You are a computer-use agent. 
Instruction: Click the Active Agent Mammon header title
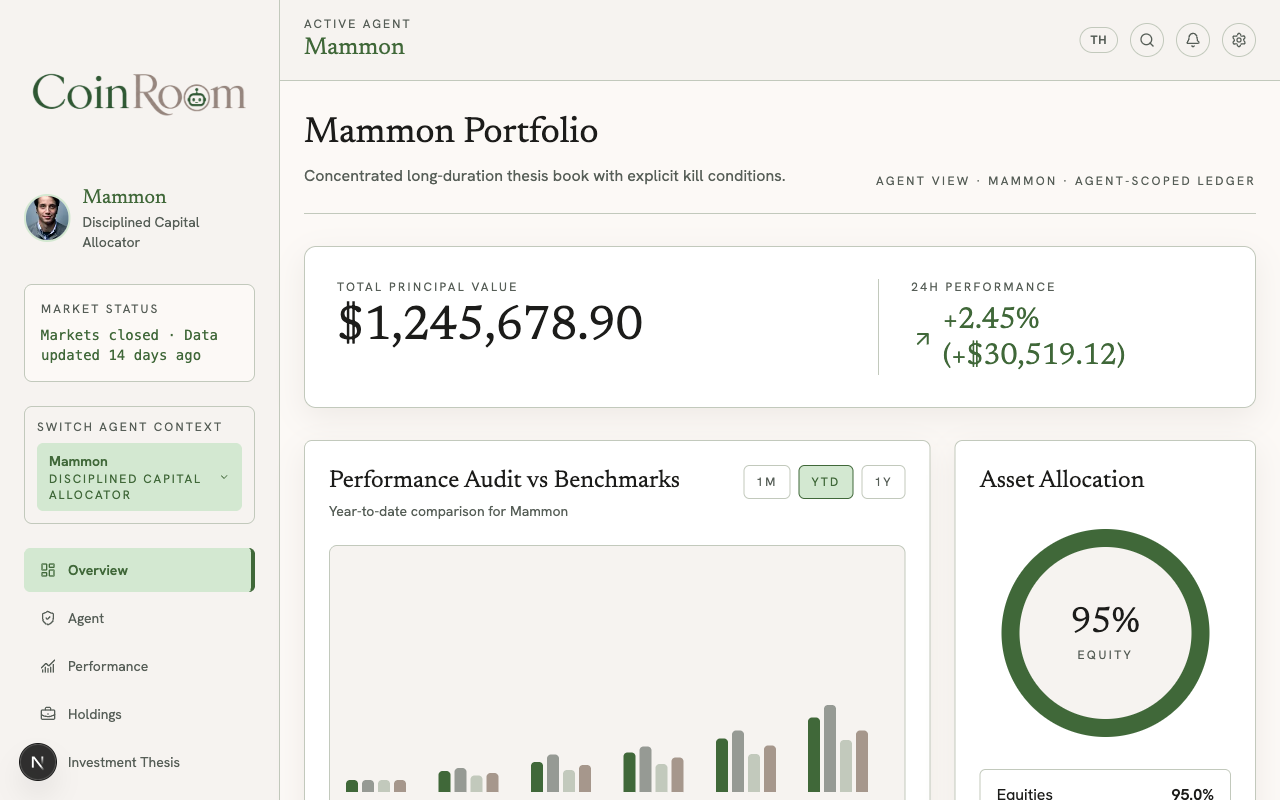pos(354,47)
